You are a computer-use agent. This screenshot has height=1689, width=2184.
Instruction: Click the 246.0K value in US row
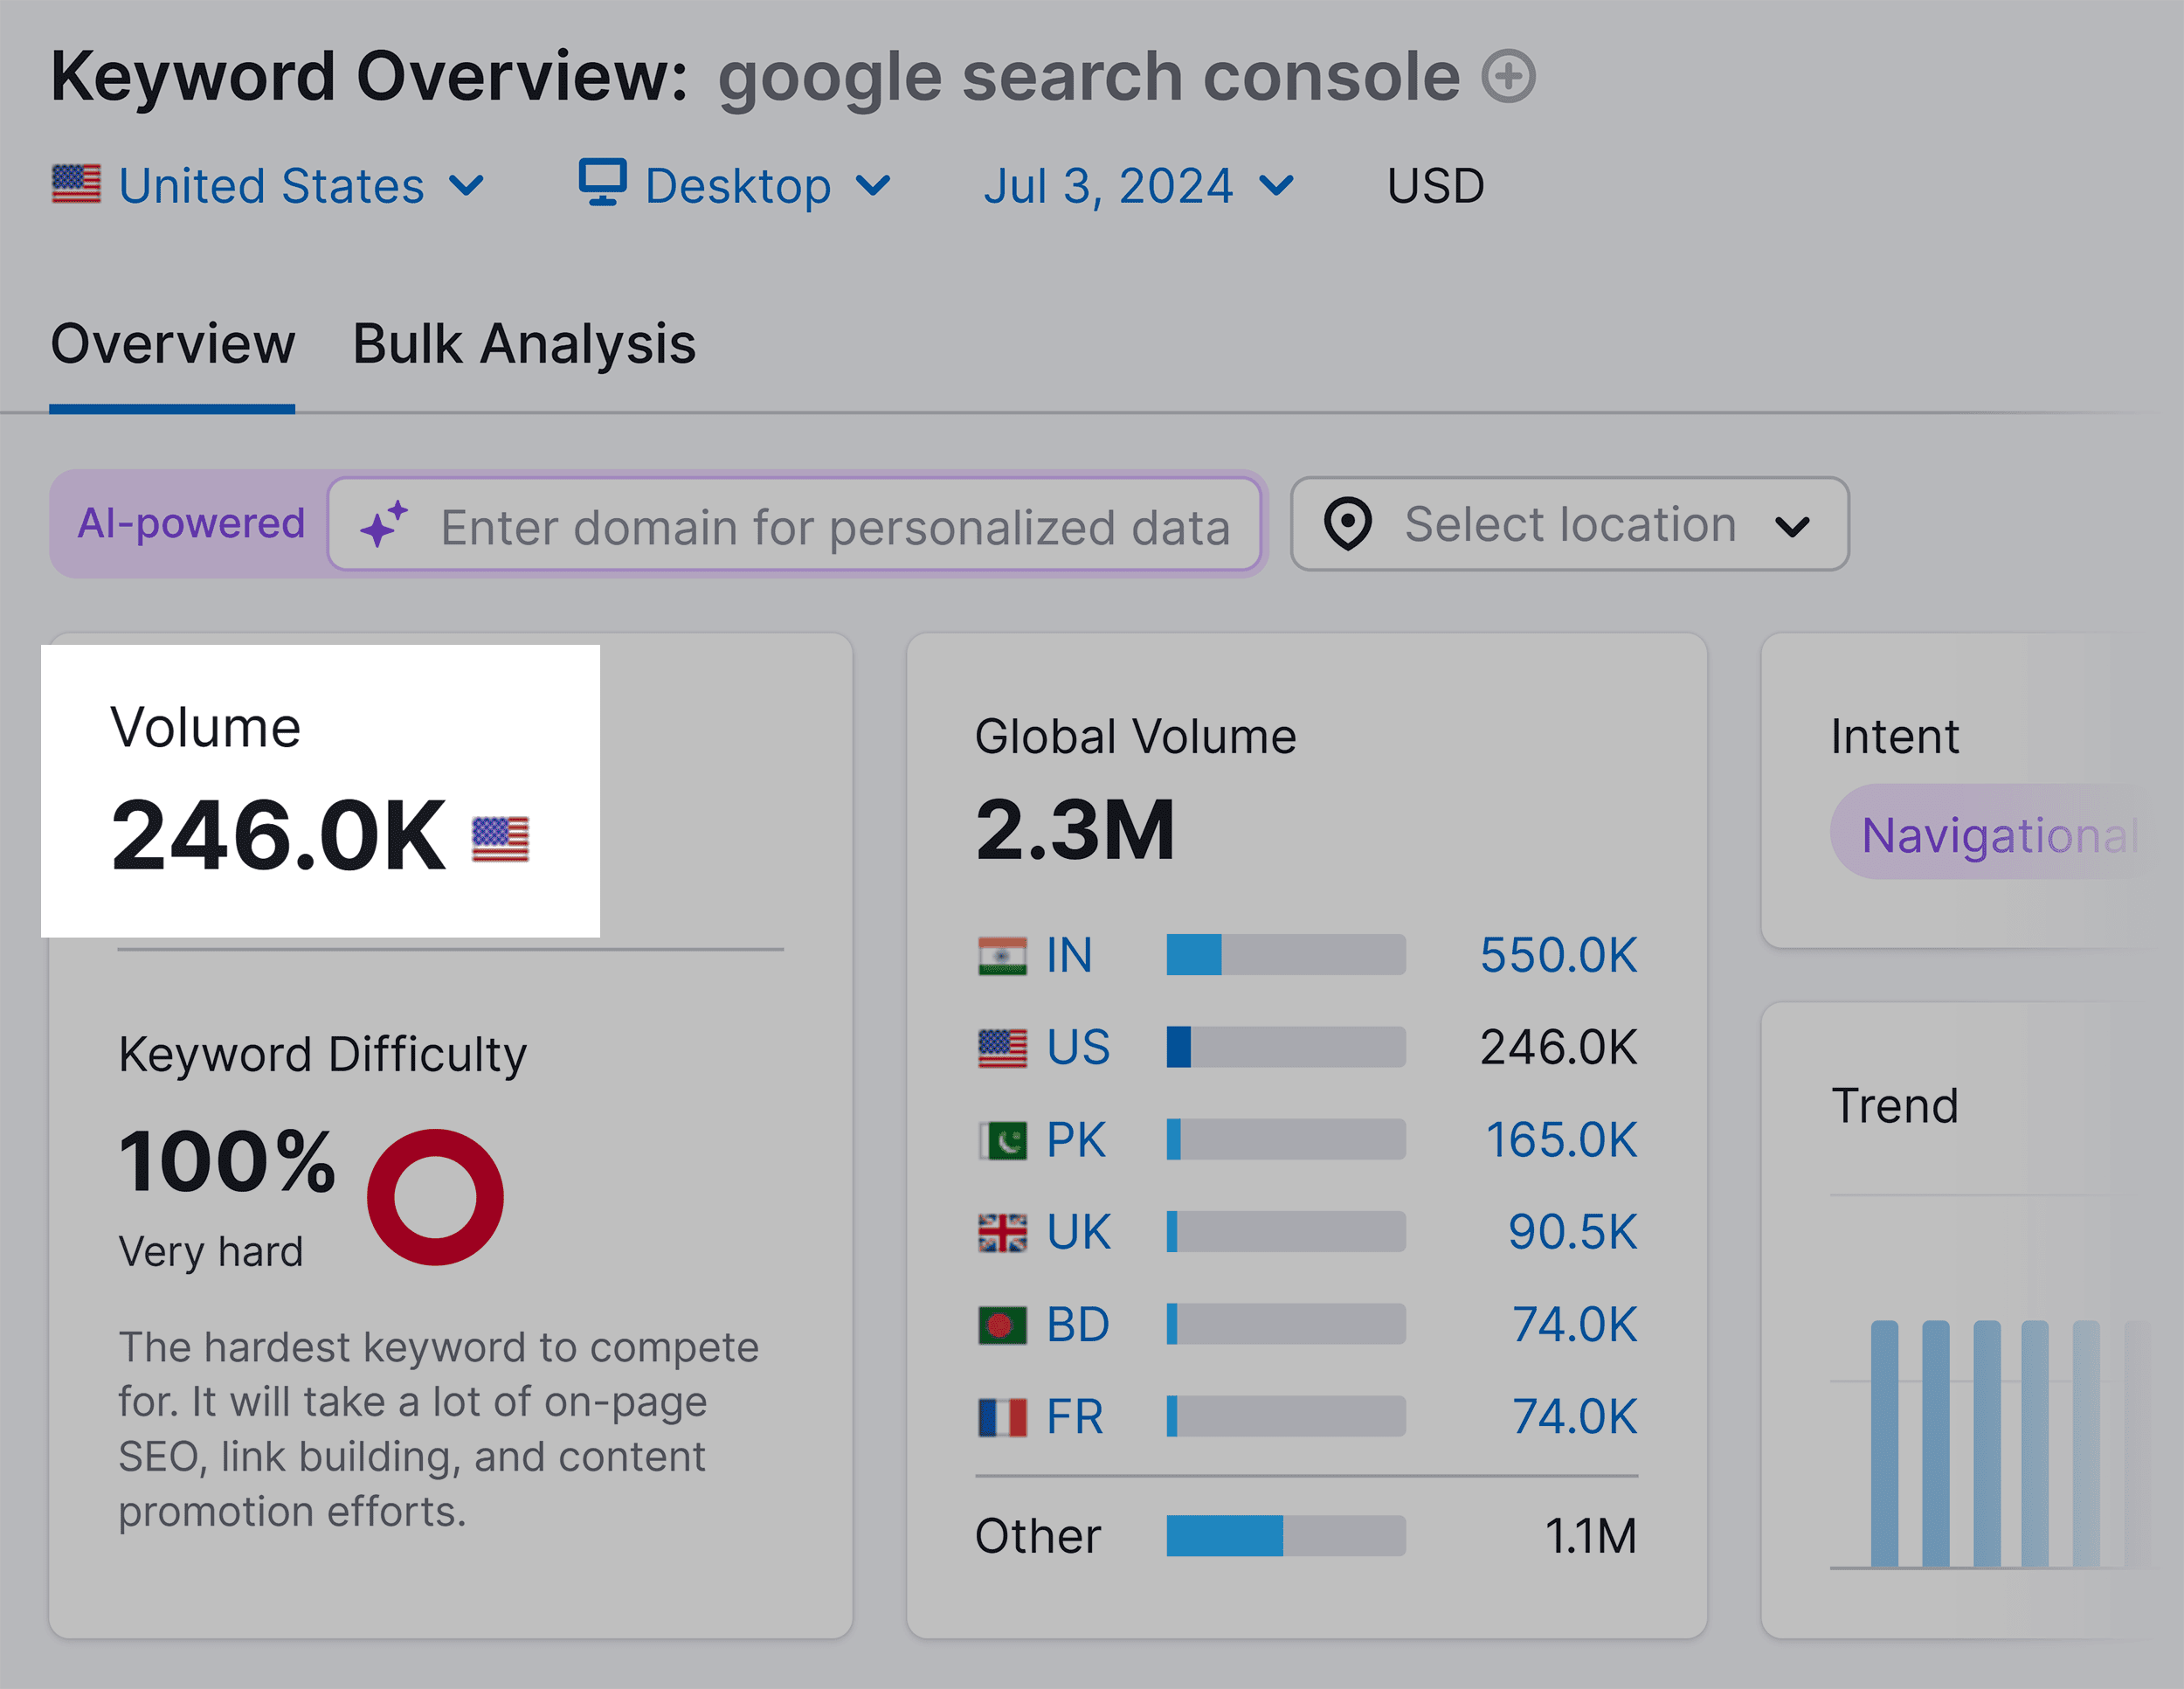(x=1559, y=1048)
